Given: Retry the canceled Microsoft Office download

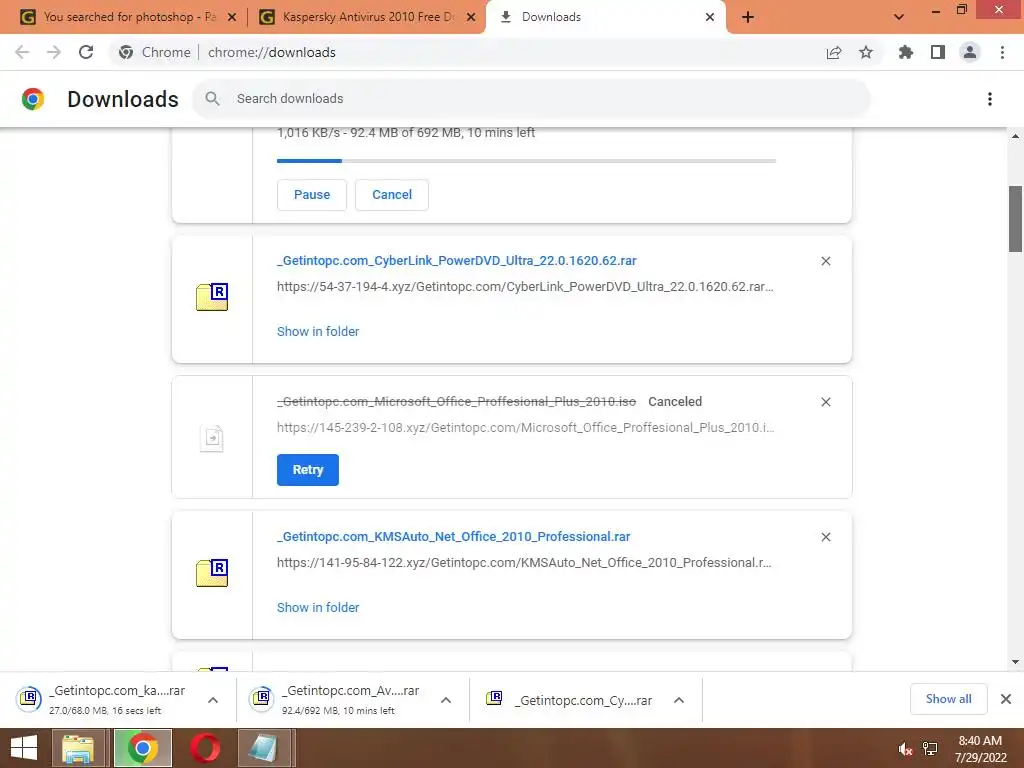Looking at the screenshot, I should (x=308, y=470).
